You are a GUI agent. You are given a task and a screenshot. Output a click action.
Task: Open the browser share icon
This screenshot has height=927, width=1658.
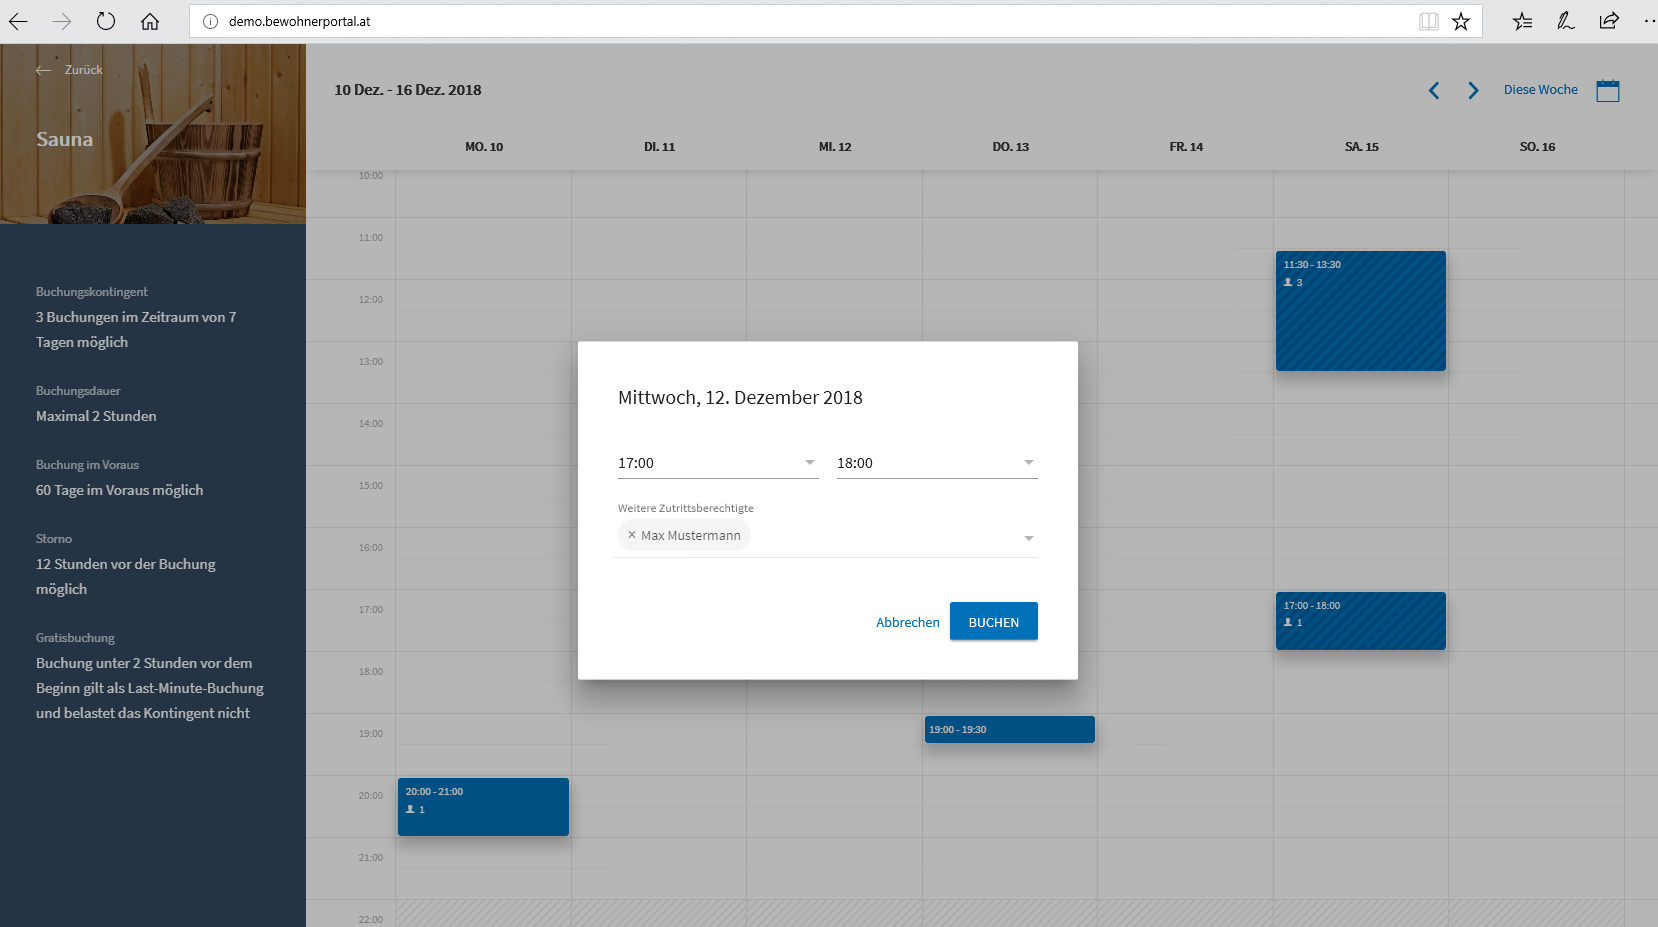[x=1608, y=21]
